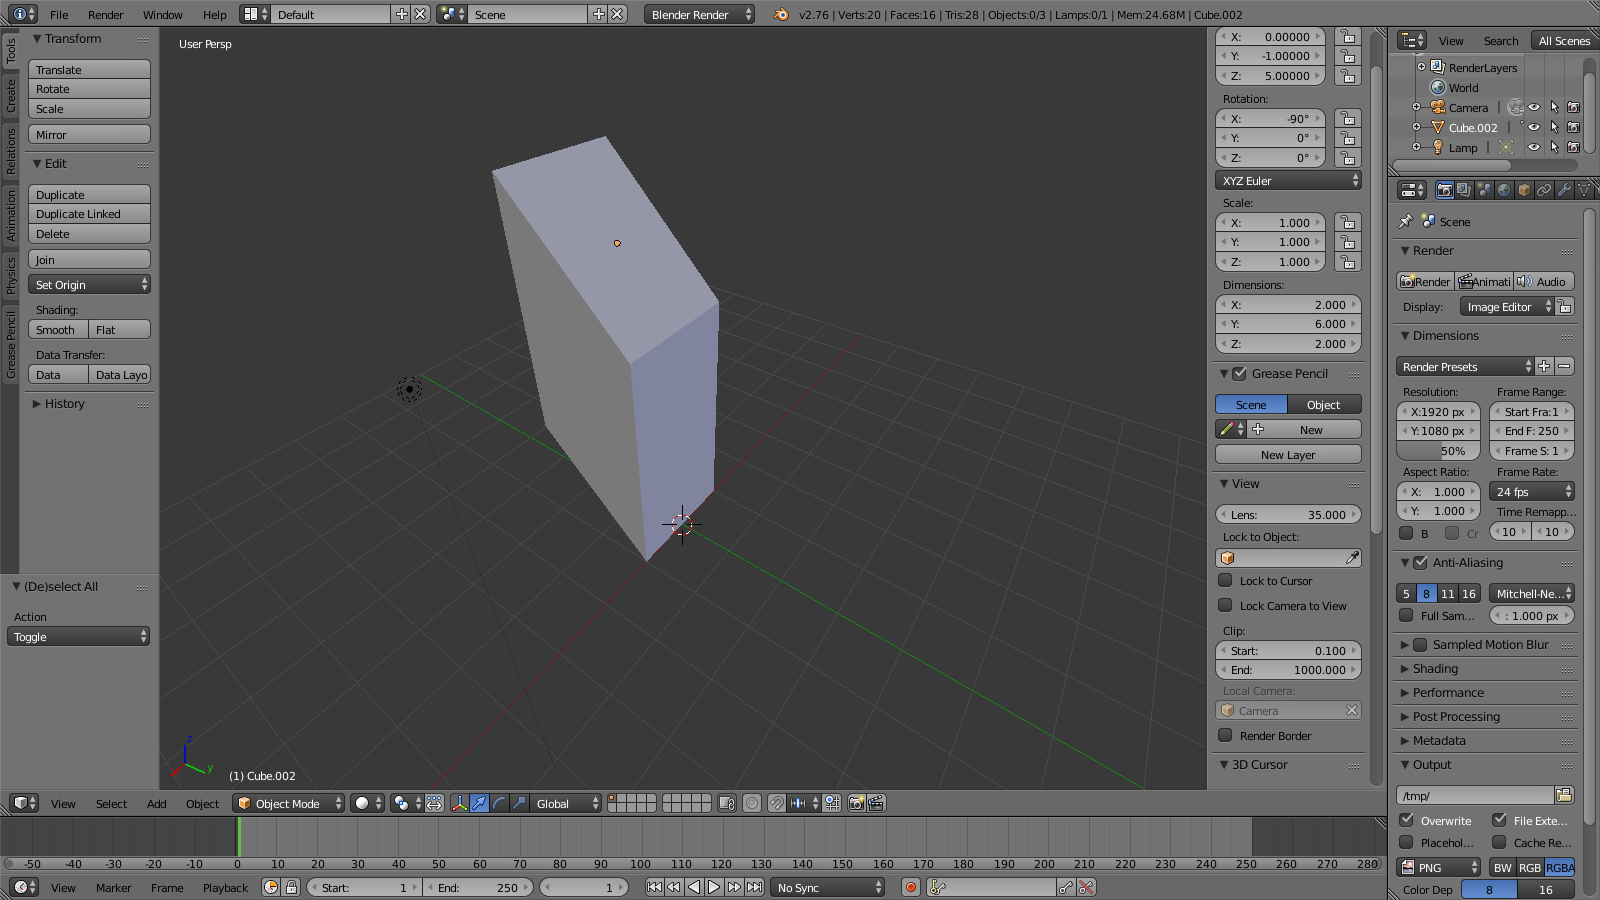This screenshot has height=900, width=1600.
Task: Click the red auto-keyframe record button
Action: (910, 887)
